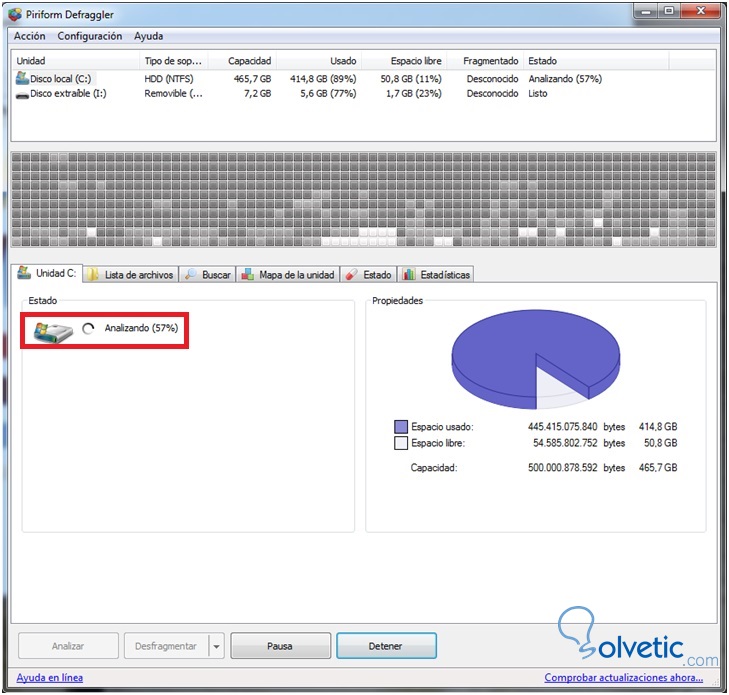Click the 7,2 GB capacity cell

pos(258,93)
